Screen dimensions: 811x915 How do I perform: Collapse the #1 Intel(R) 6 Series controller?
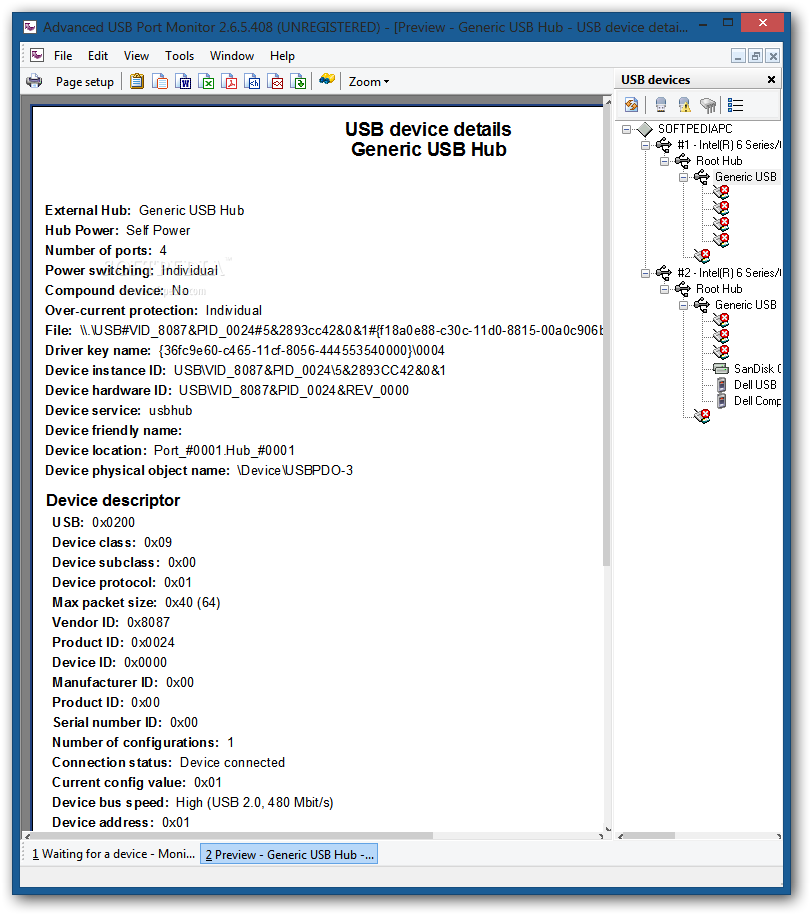pyautogui.click(x=645, y=145)
